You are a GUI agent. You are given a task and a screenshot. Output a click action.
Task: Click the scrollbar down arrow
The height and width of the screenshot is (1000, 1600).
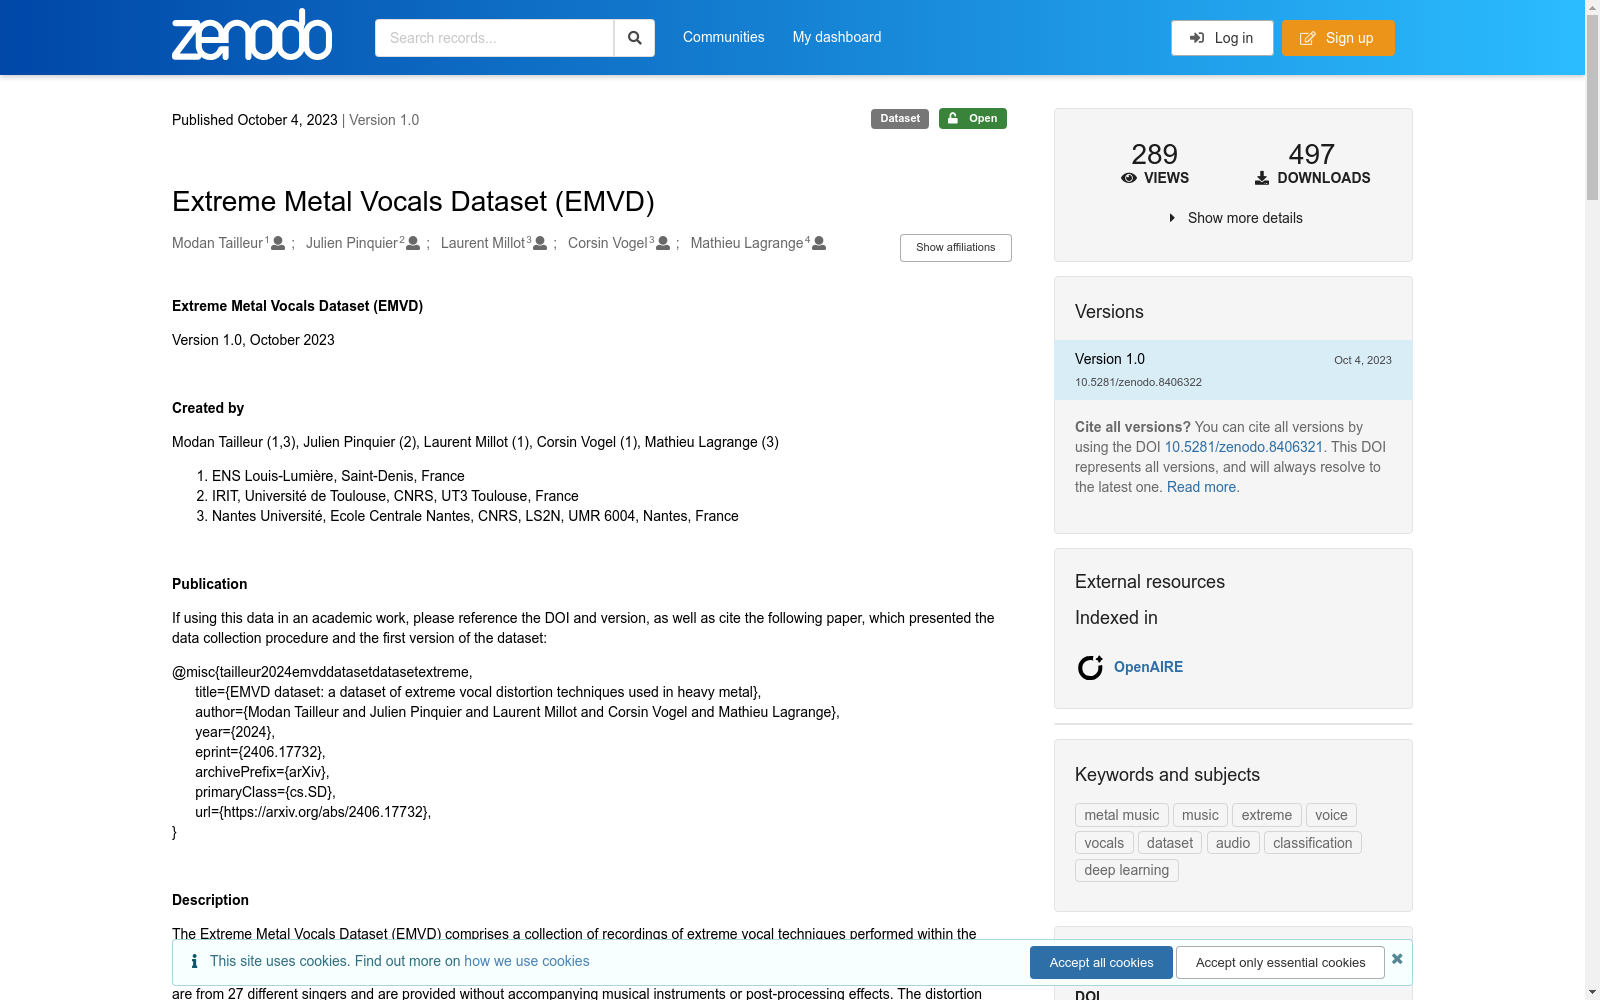click(x=1592, y=992)
